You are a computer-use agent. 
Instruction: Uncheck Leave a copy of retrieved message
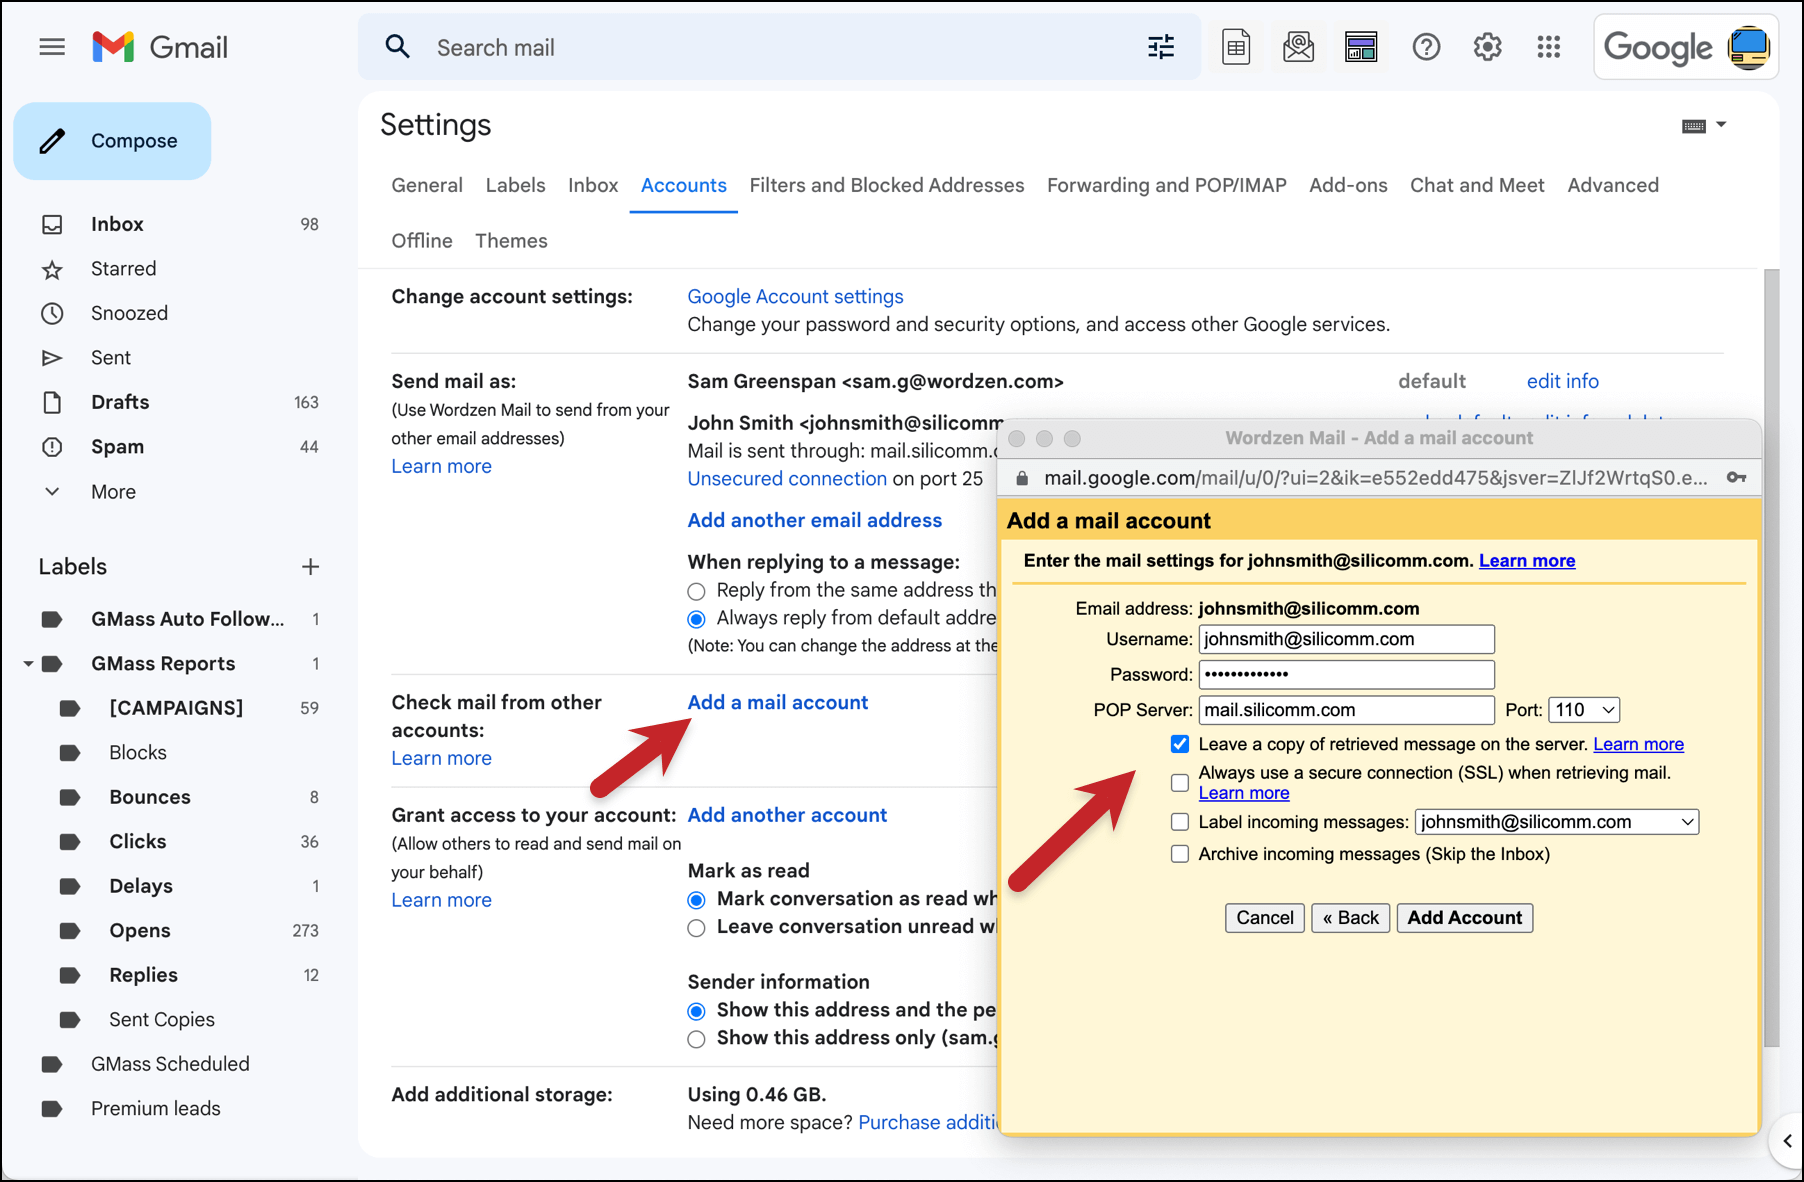(1180, 744)
